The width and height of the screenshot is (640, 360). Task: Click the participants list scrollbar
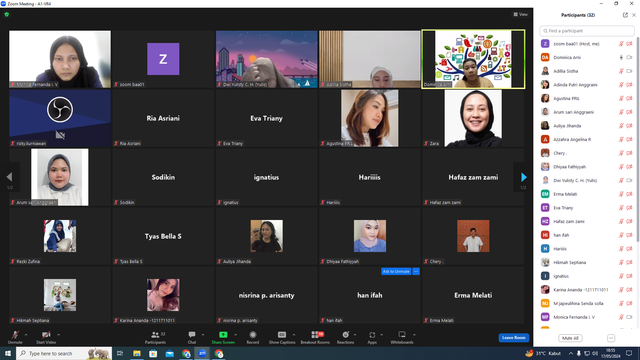point(638,139)
